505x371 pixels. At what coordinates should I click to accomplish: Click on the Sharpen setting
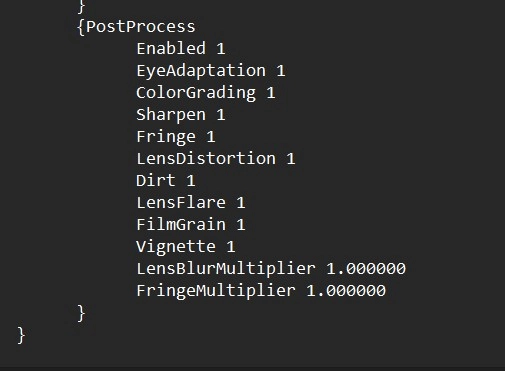point(181,115)
